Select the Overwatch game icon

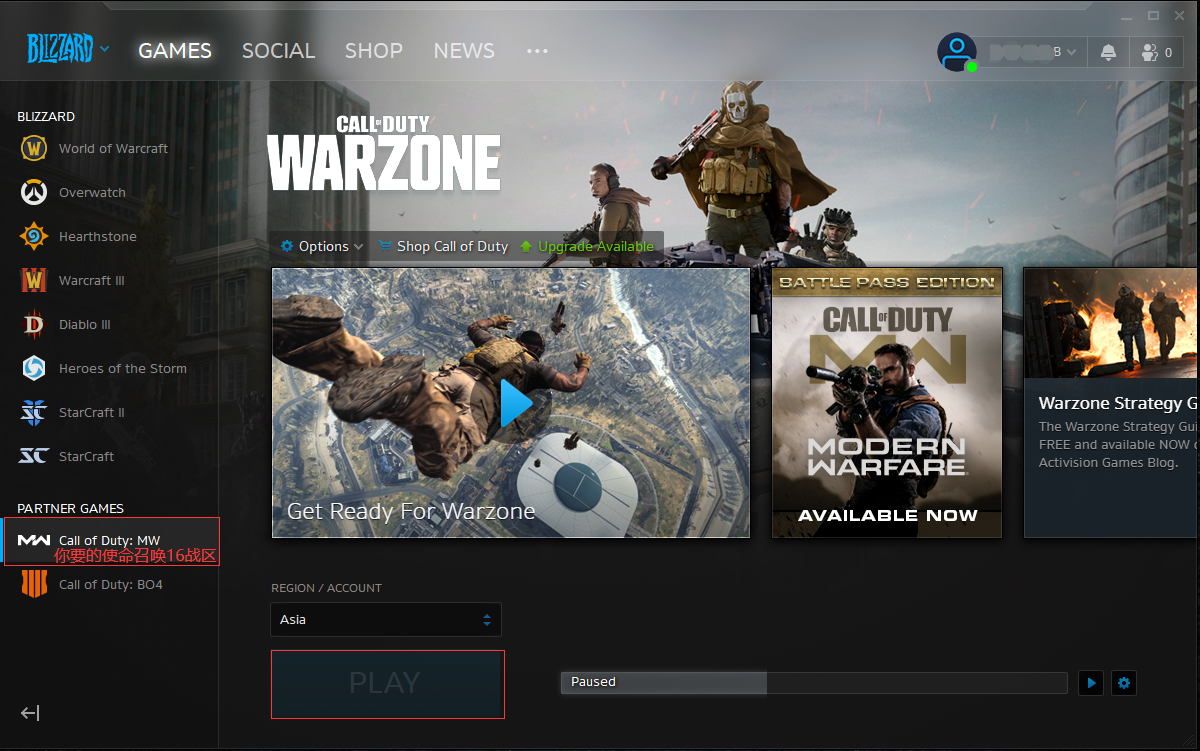coord(35,193)
